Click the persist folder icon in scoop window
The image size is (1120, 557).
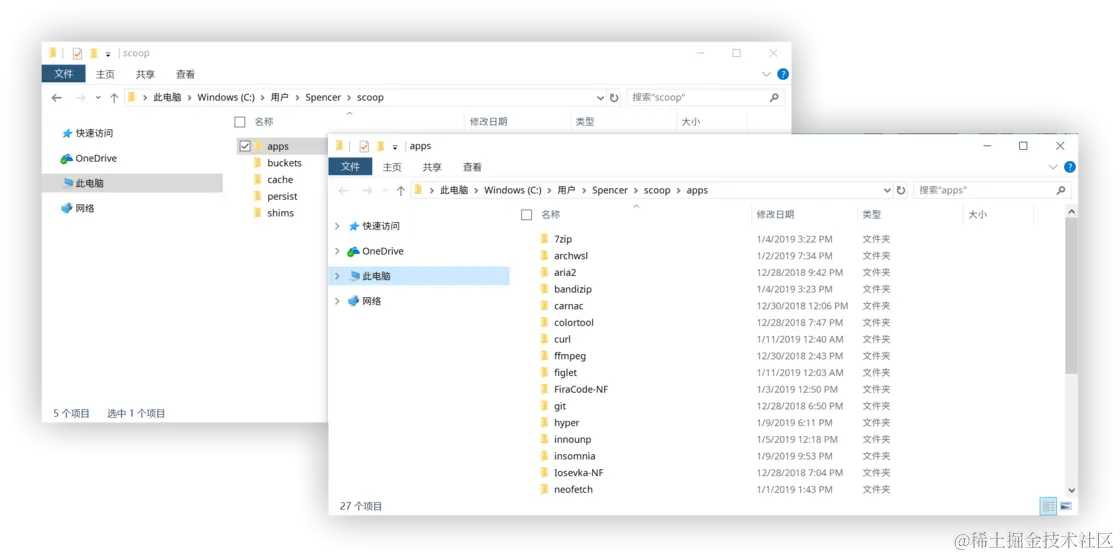coord(257,196)
